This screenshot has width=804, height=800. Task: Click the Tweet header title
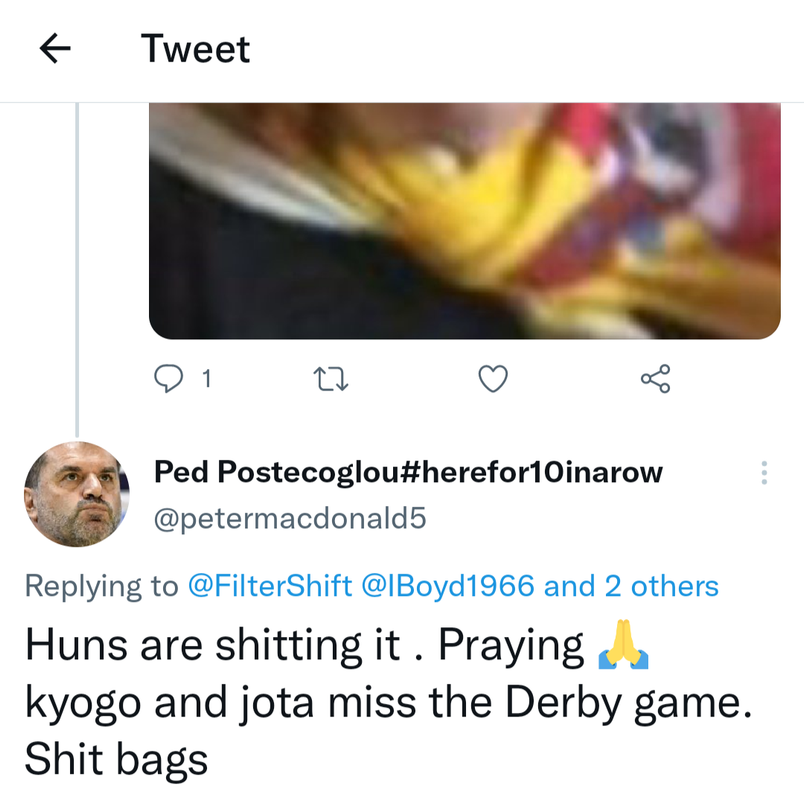tap(195, 49)
